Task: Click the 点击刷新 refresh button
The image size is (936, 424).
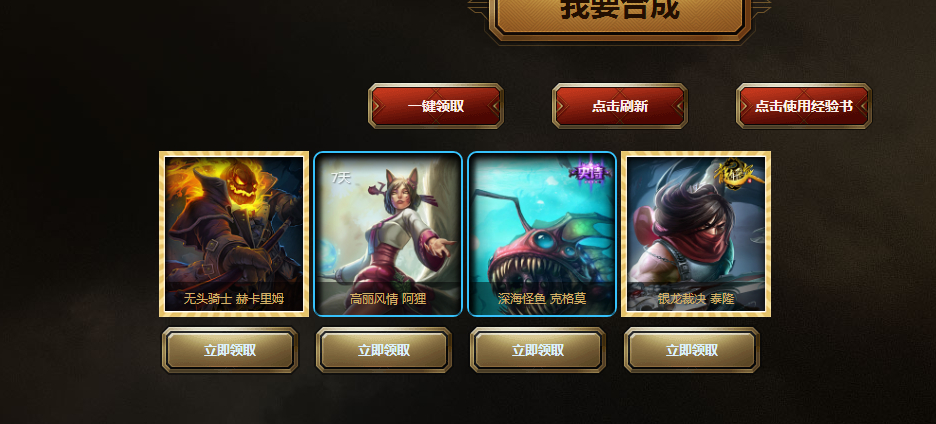Action: click(620, 106)
